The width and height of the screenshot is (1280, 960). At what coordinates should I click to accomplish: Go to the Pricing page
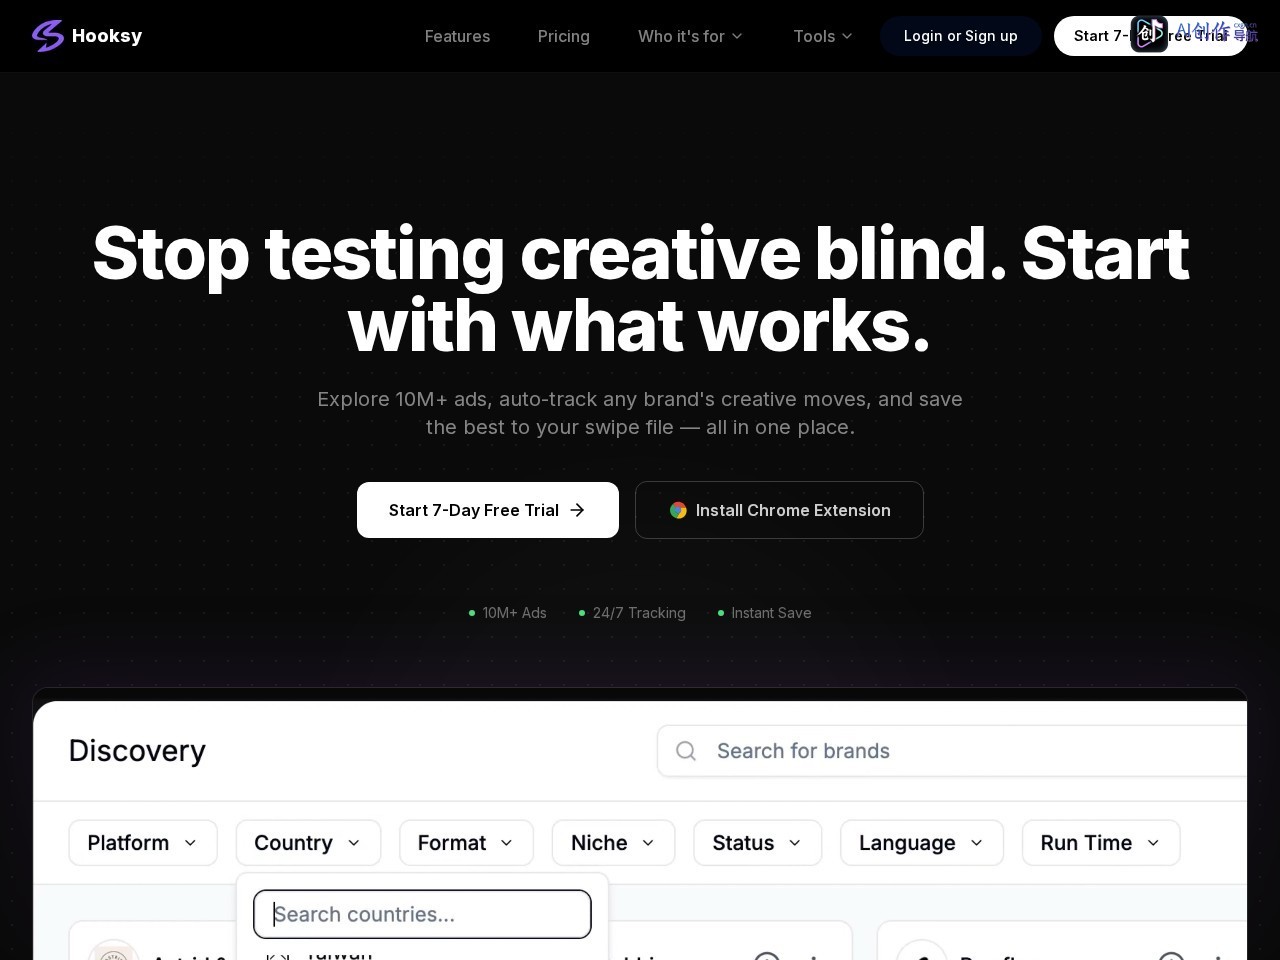coord(564,36)
